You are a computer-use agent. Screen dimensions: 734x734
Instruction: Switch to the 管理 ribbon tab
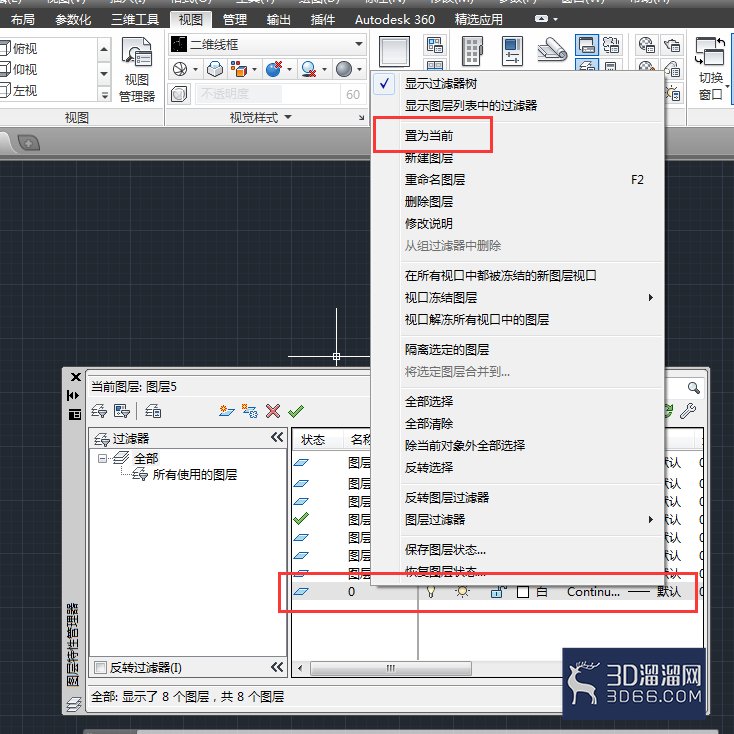235,20
